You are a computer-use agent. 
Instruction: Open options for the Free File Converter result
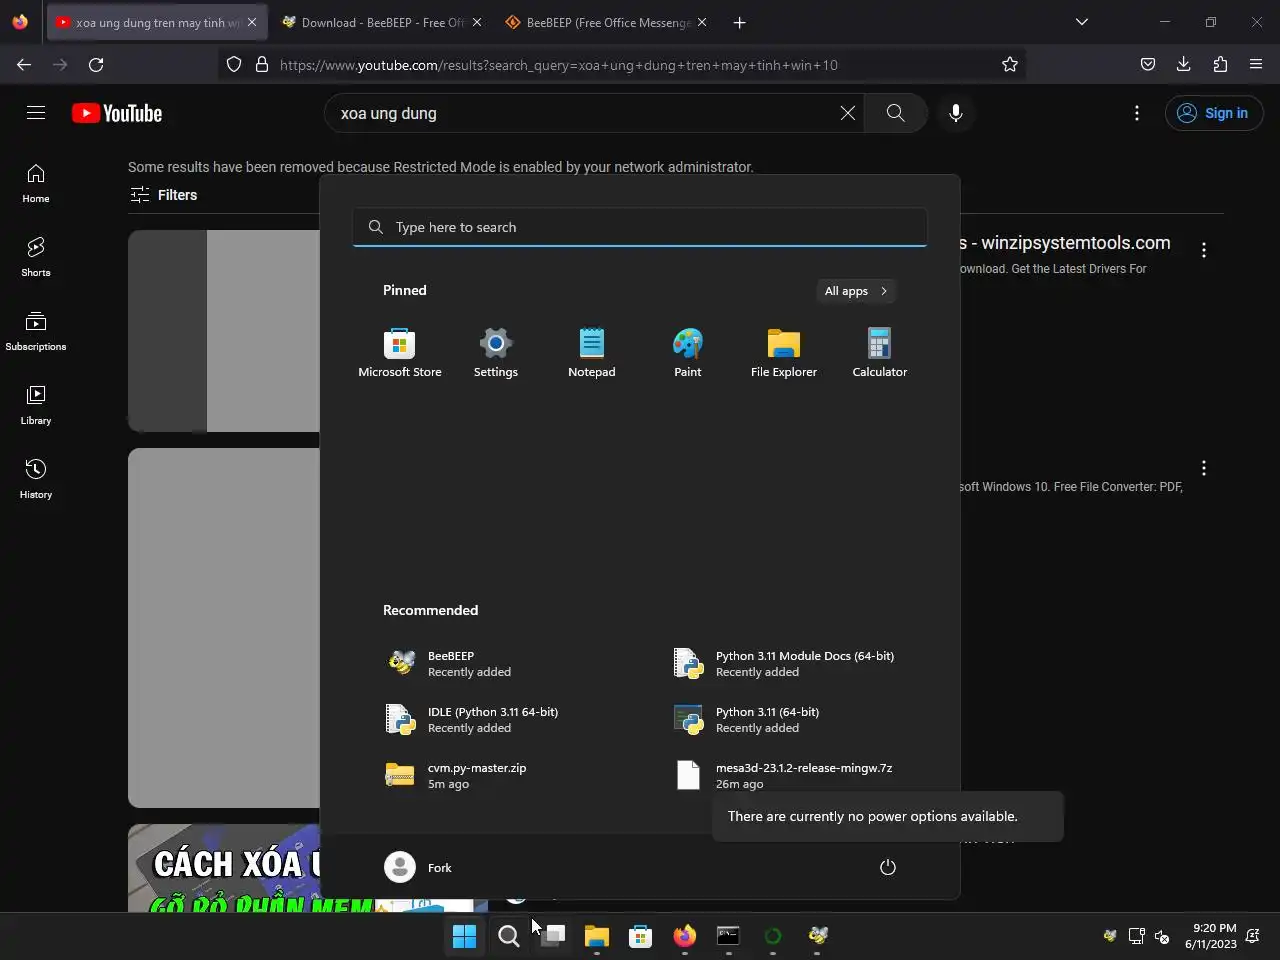click(x=1204, y=468)
